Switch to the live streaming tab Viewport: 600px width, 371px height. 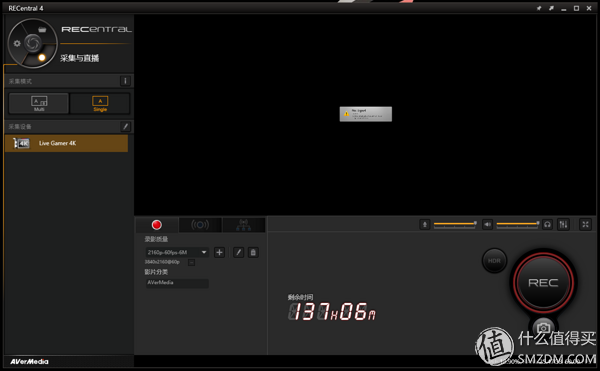click(x=200, y=225)
